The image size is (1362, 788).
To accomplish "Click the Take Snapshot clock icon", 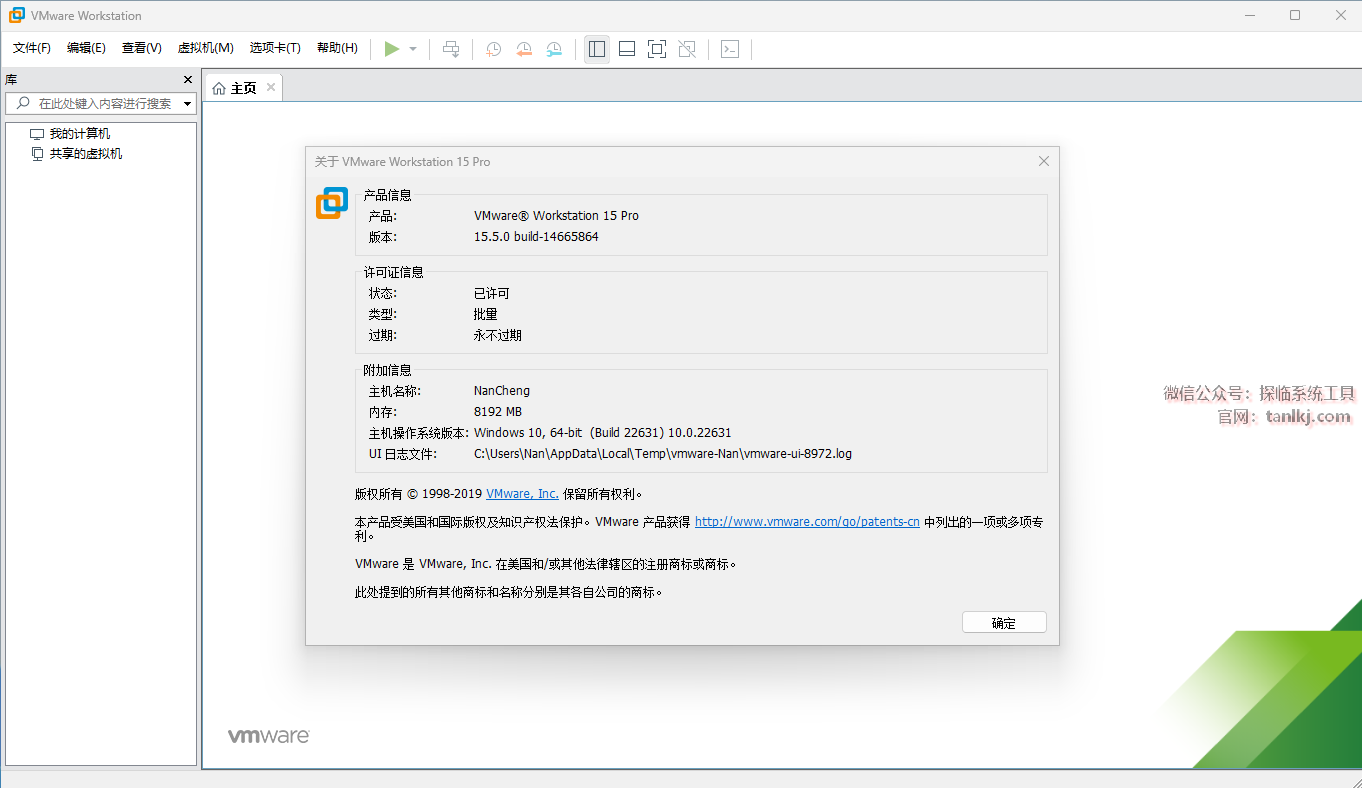I will [493, 49].
